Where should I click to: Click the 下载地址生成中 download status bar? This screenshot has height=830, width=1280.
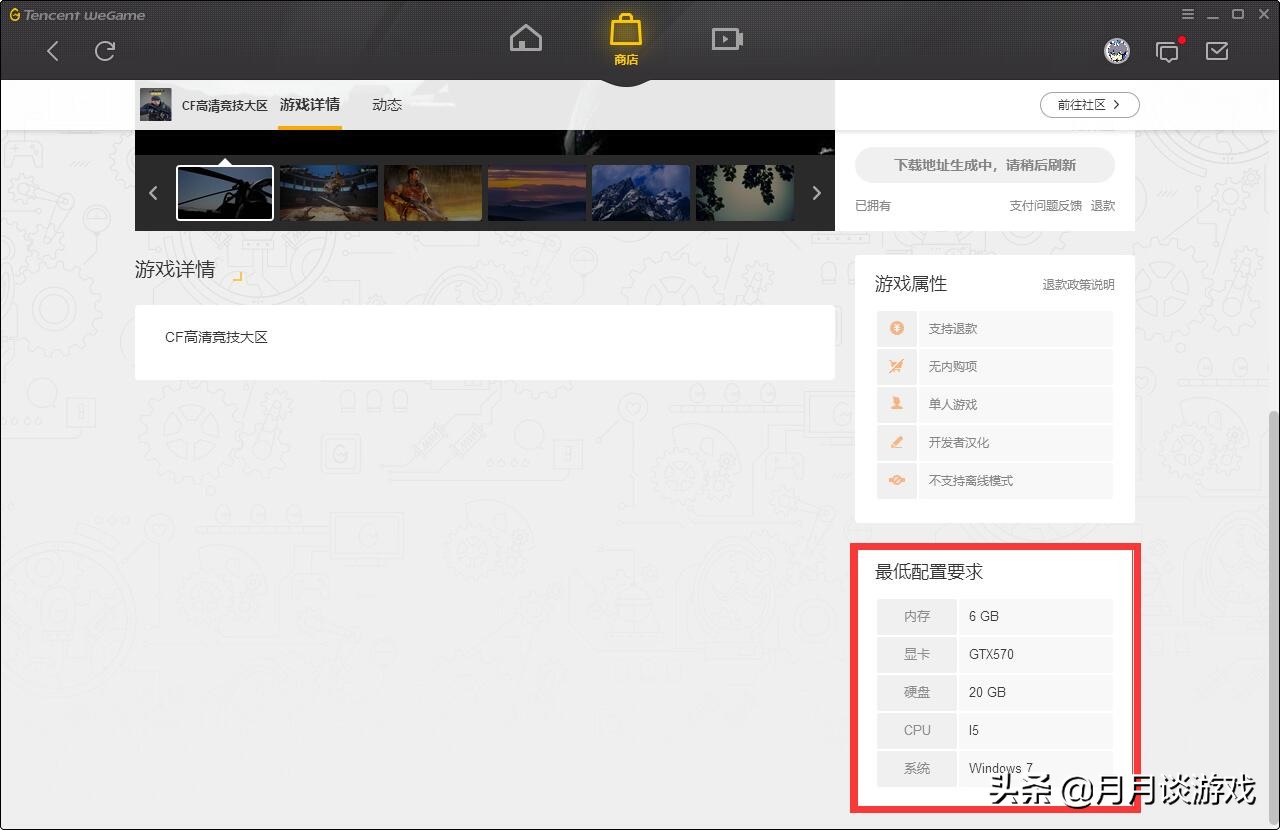984,164
